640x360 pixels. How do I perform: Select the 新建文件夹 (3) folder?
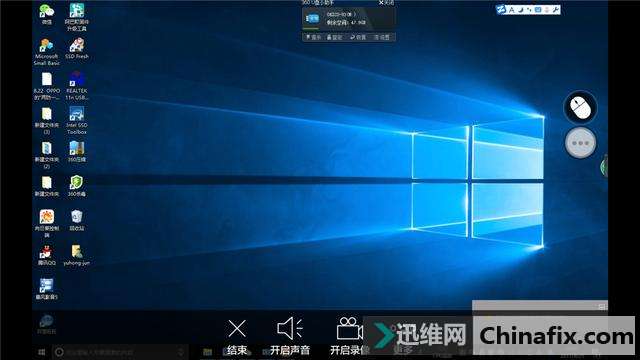[x=47, y=120]
